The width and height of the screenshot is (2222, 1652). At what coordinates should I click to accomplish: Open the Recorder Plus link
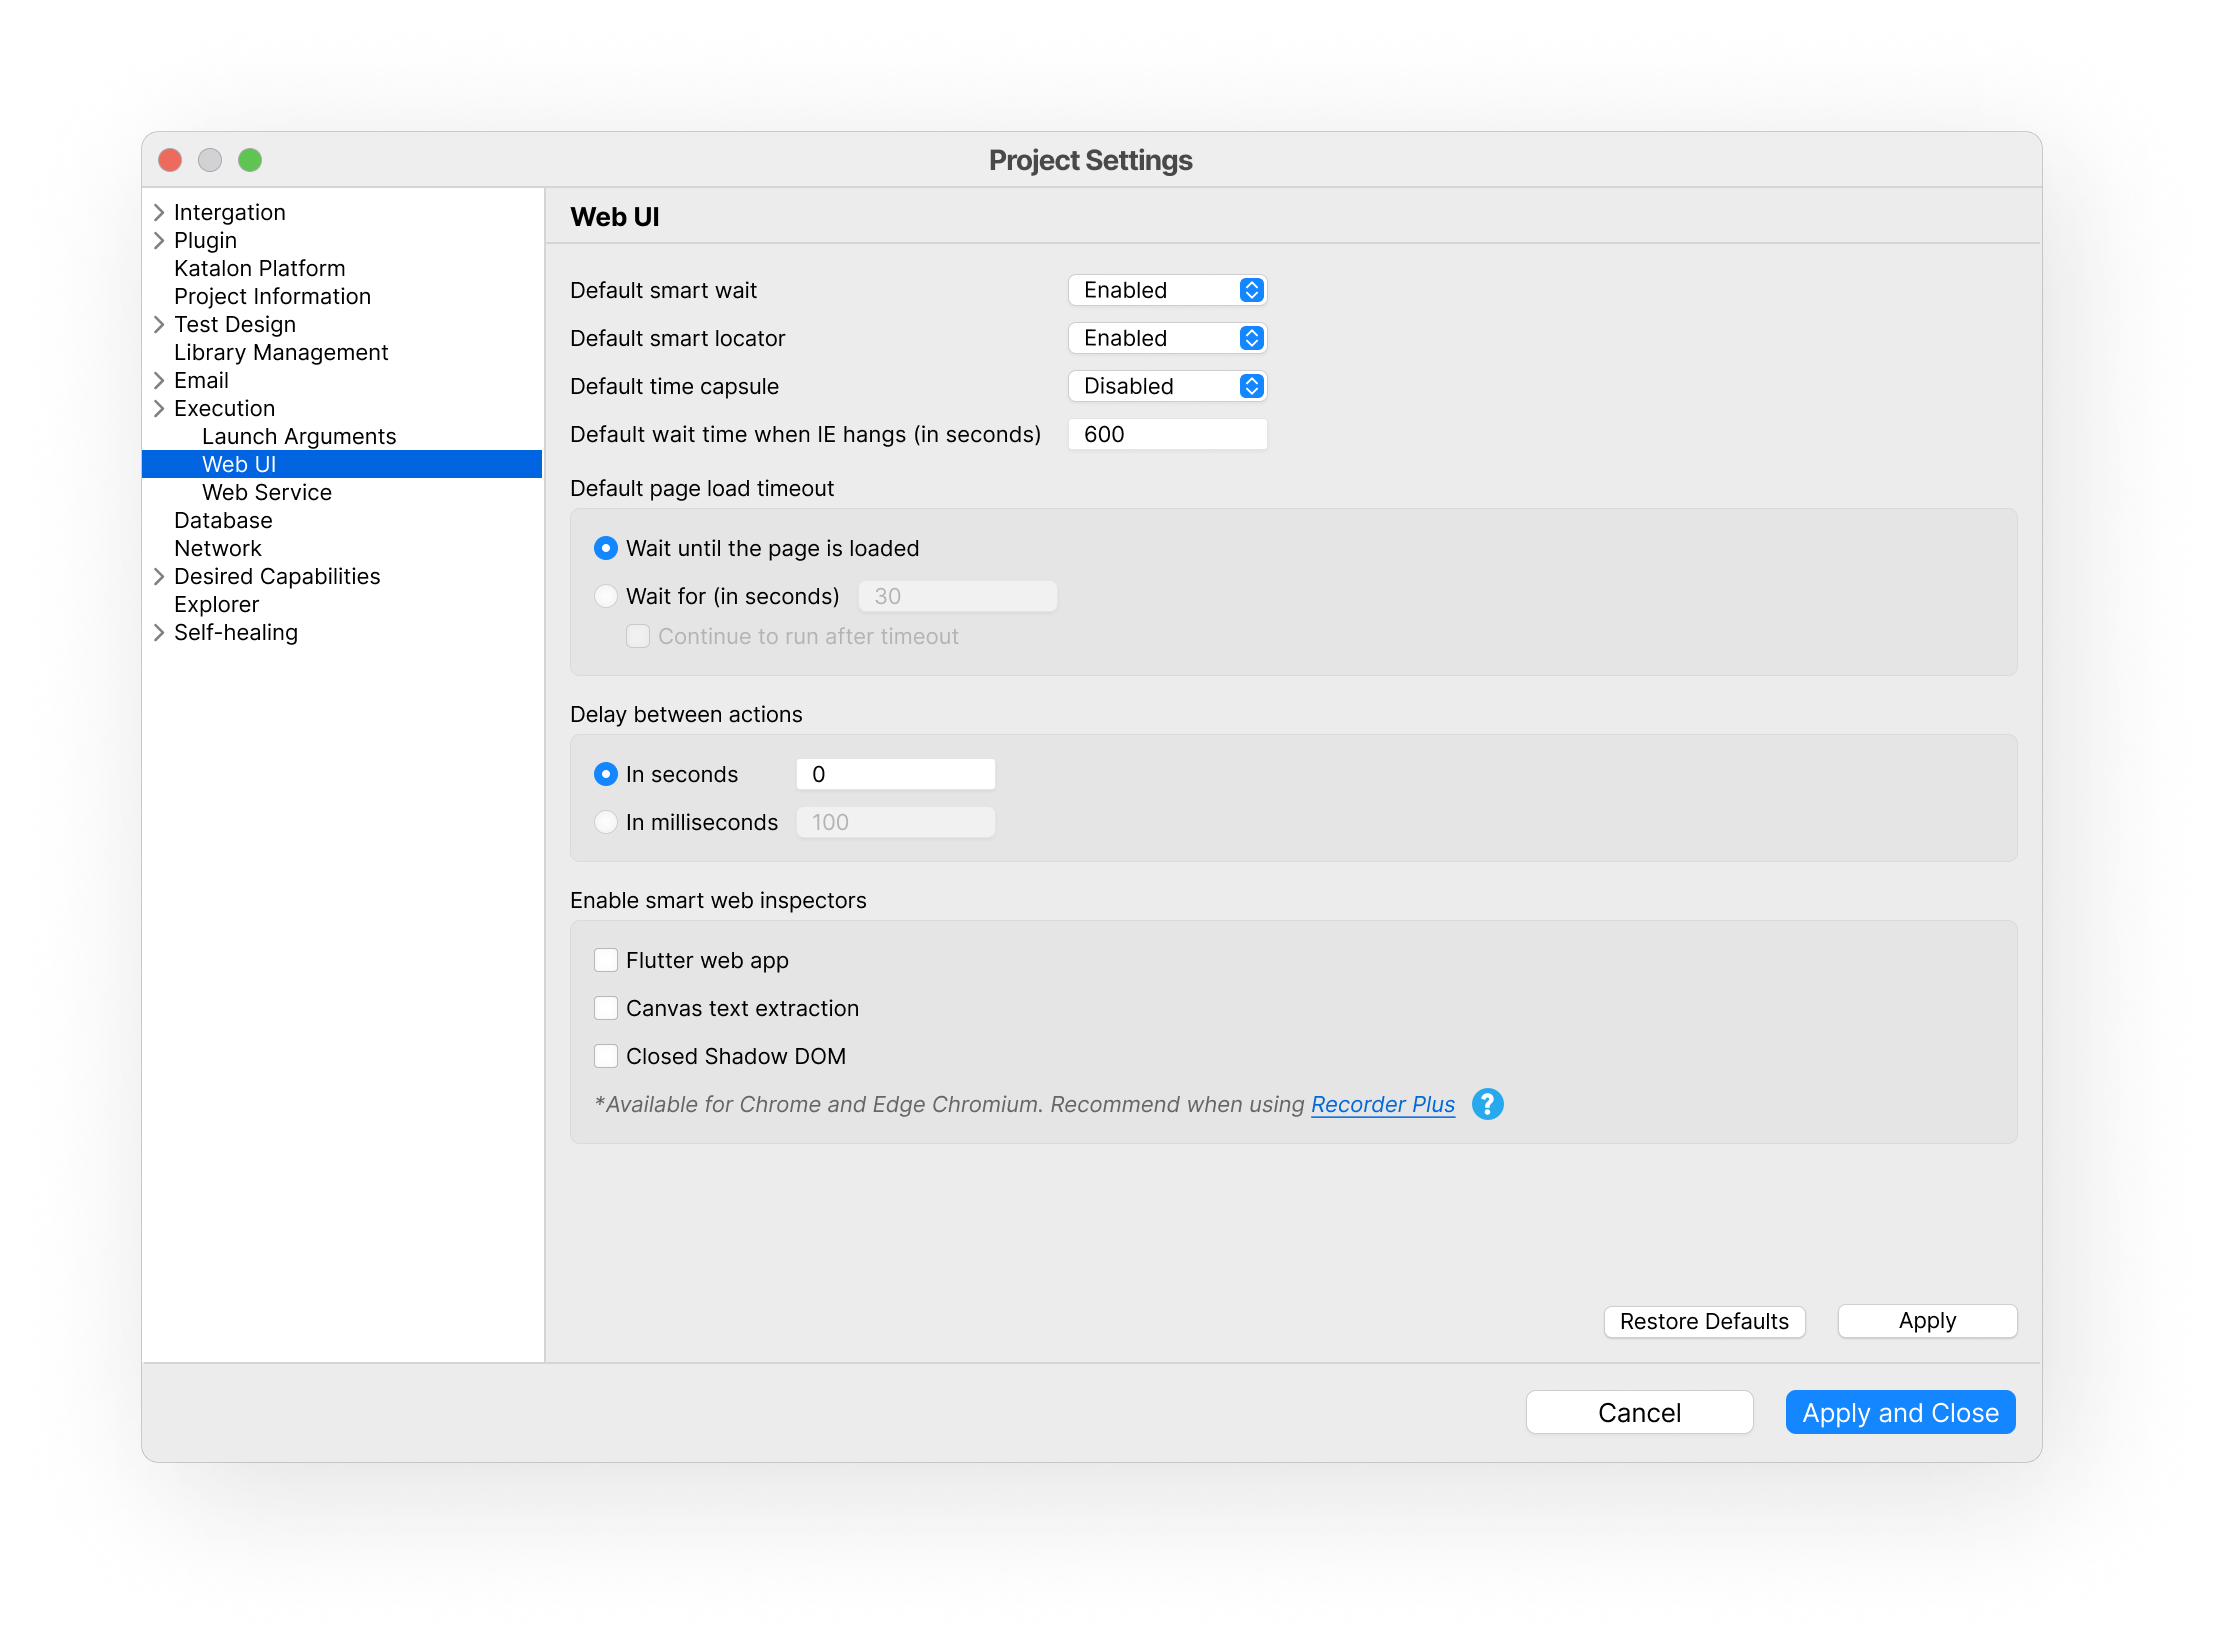(1382, 1104)
